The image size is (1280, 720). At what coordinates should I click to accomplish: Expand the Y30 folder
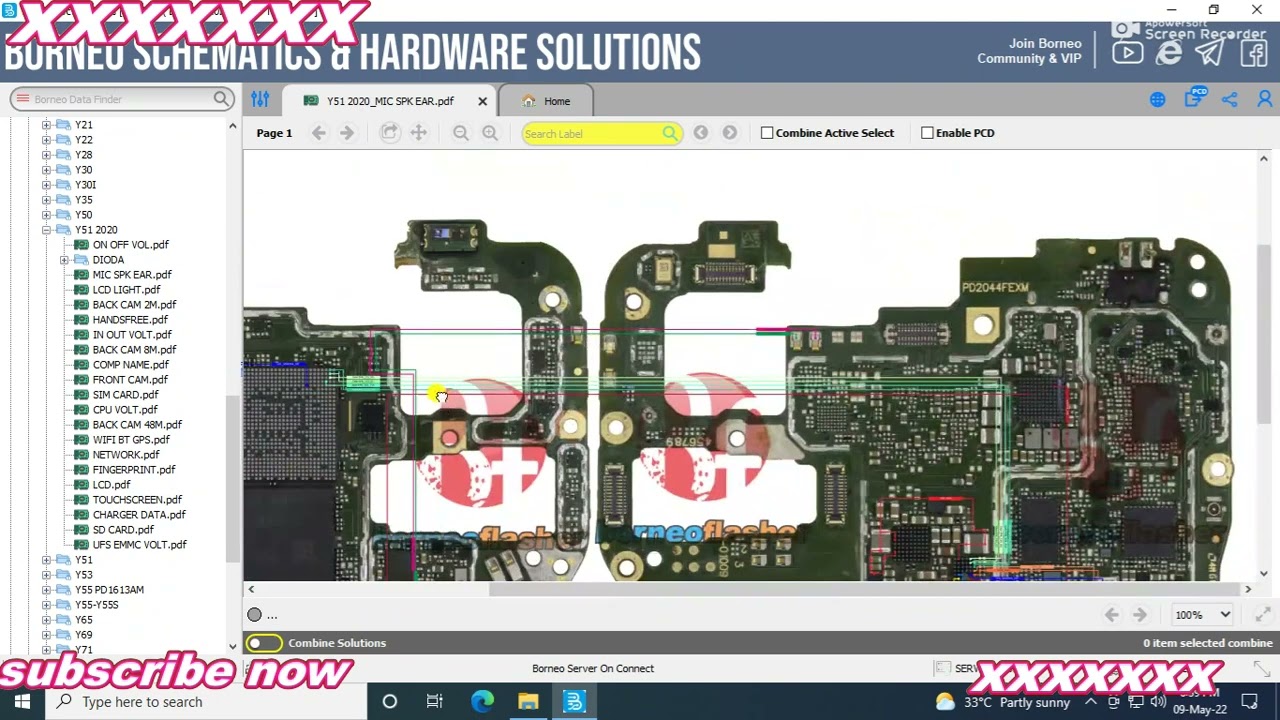(46, 170)
